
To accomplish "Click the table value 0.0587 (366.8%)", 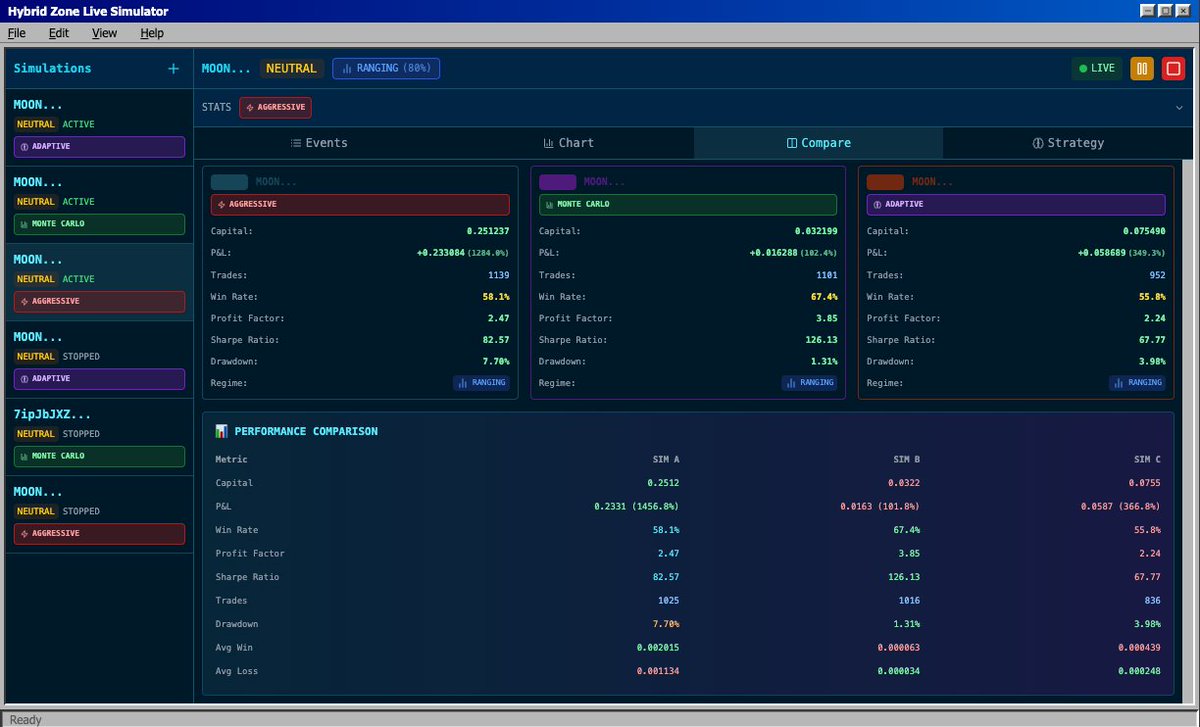I will point(1120,507).
